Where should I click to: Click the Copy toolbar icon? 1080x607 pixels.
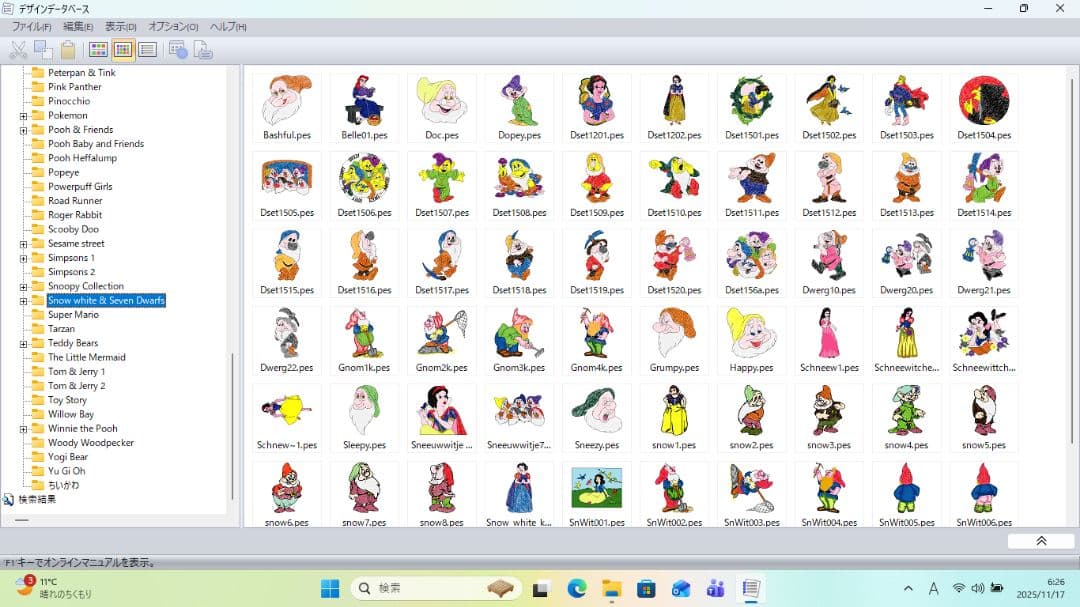click(43, 50)
